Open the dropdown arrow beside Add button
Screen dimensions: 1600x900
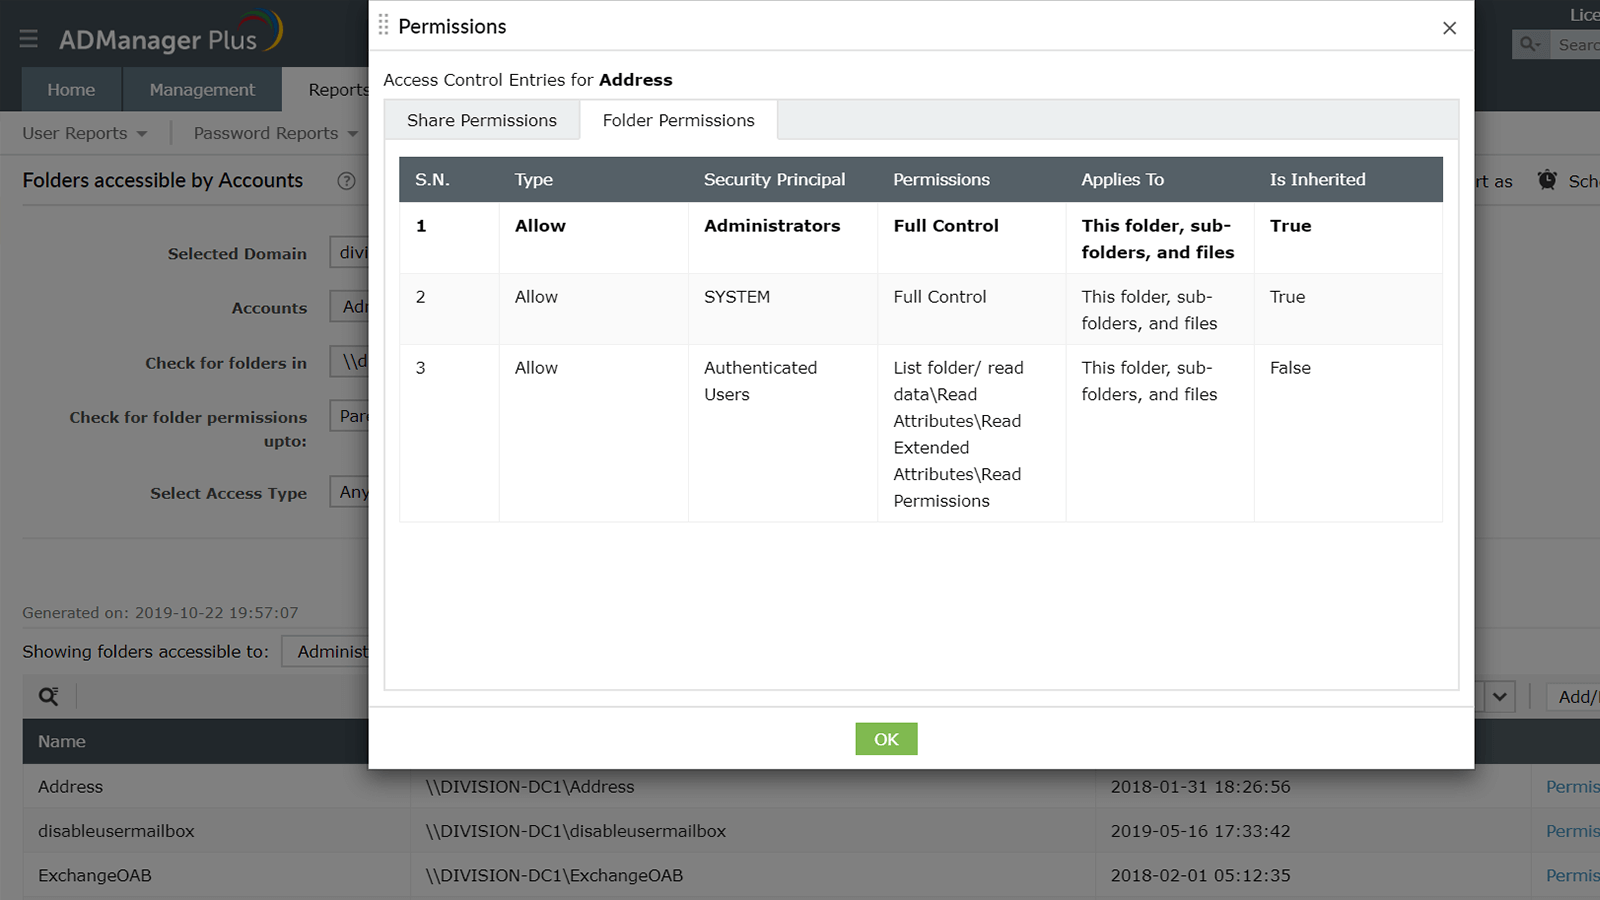point(1499,696)
